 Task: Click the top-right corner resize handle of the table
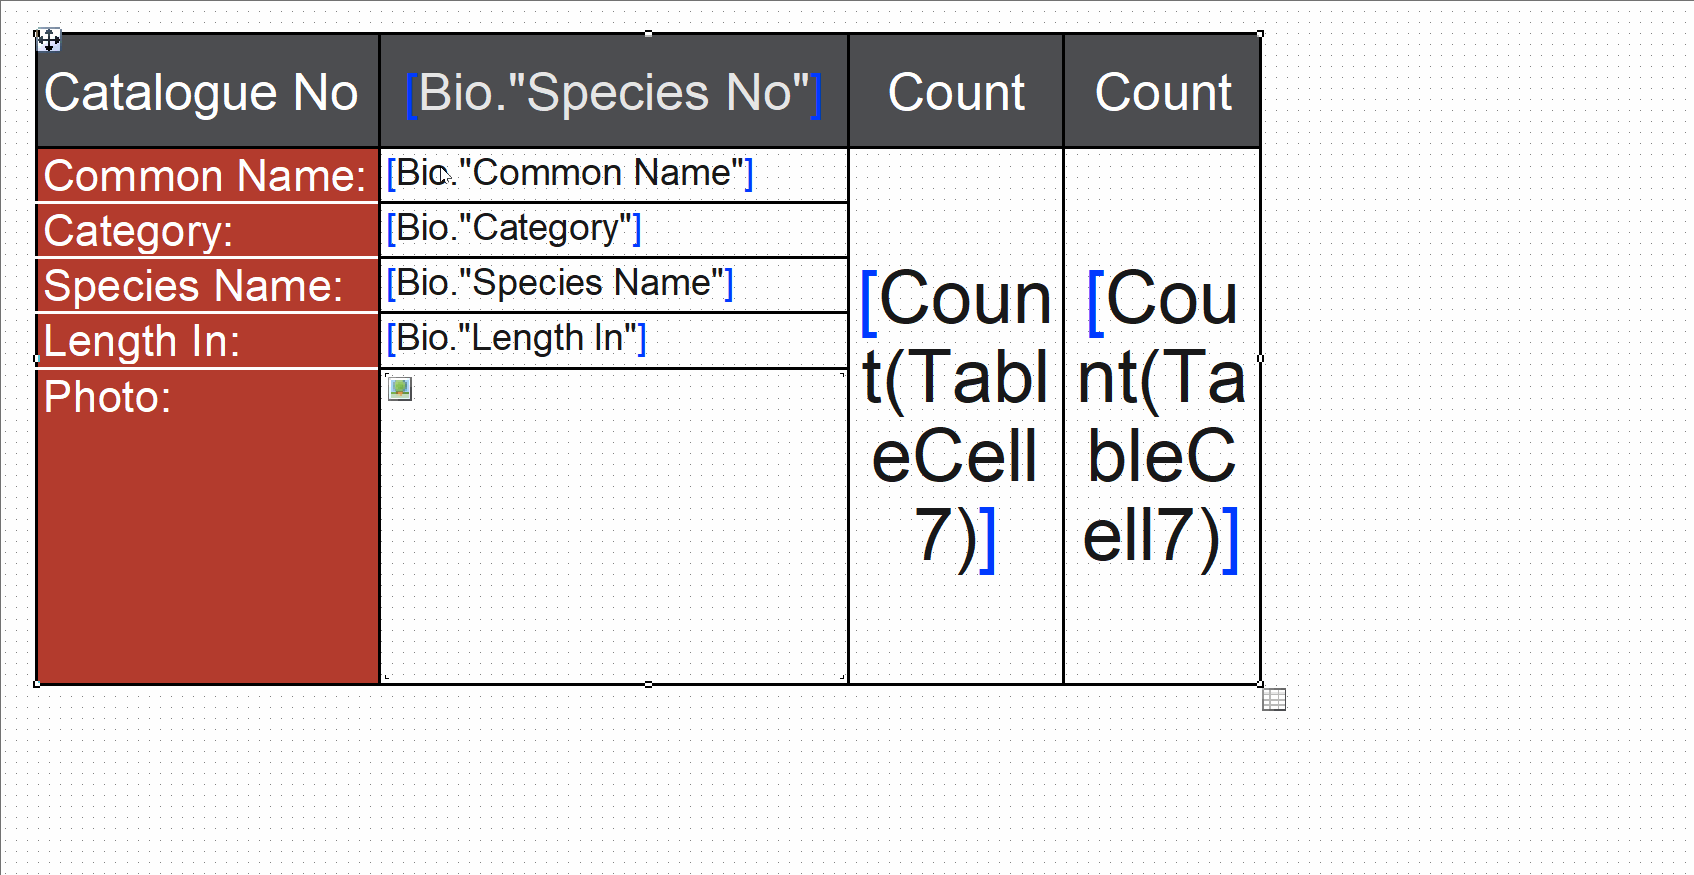pyautogui.click(x=1260, y=34)
